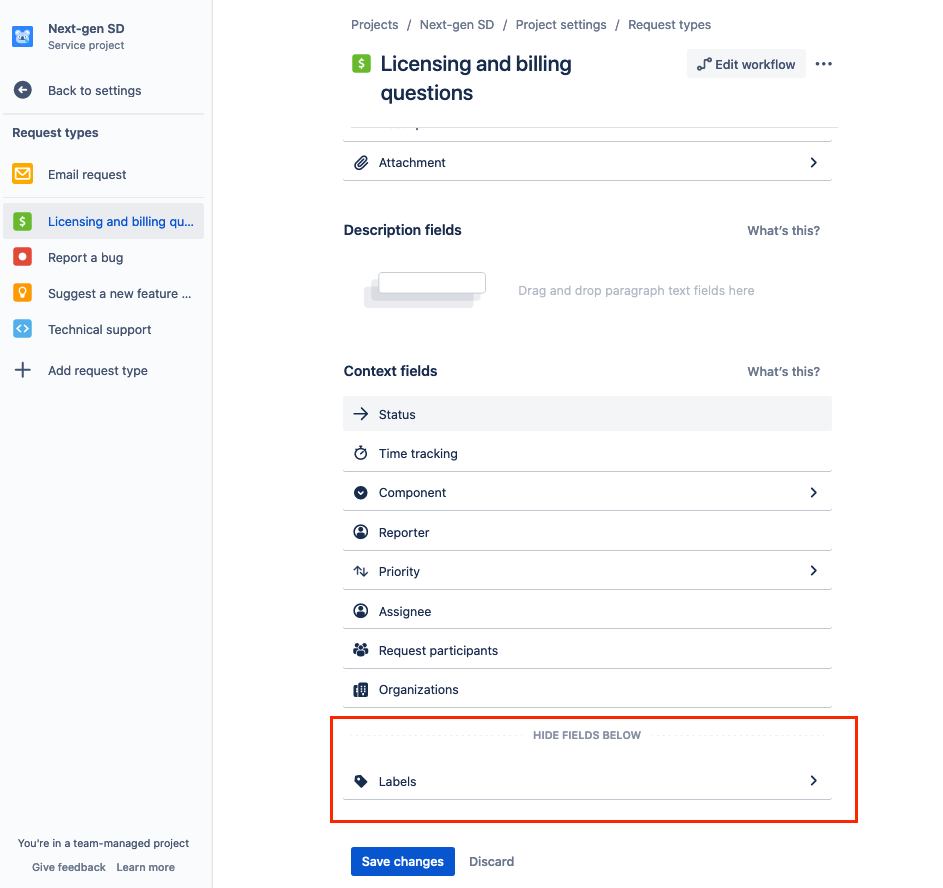Select the Reporter field label
The width and height of the screenshot is (943, 888).
[404, 532]
